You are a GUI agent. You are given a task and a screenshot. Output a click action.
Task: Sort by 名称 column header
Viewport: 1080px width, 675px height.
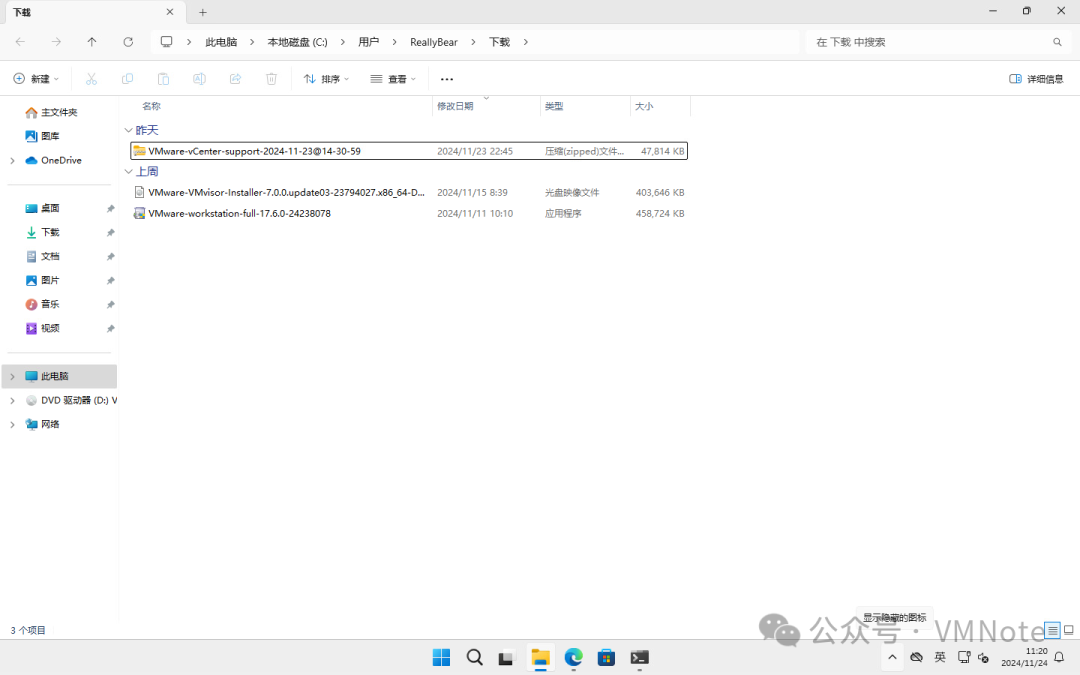(x=151, y=106)
